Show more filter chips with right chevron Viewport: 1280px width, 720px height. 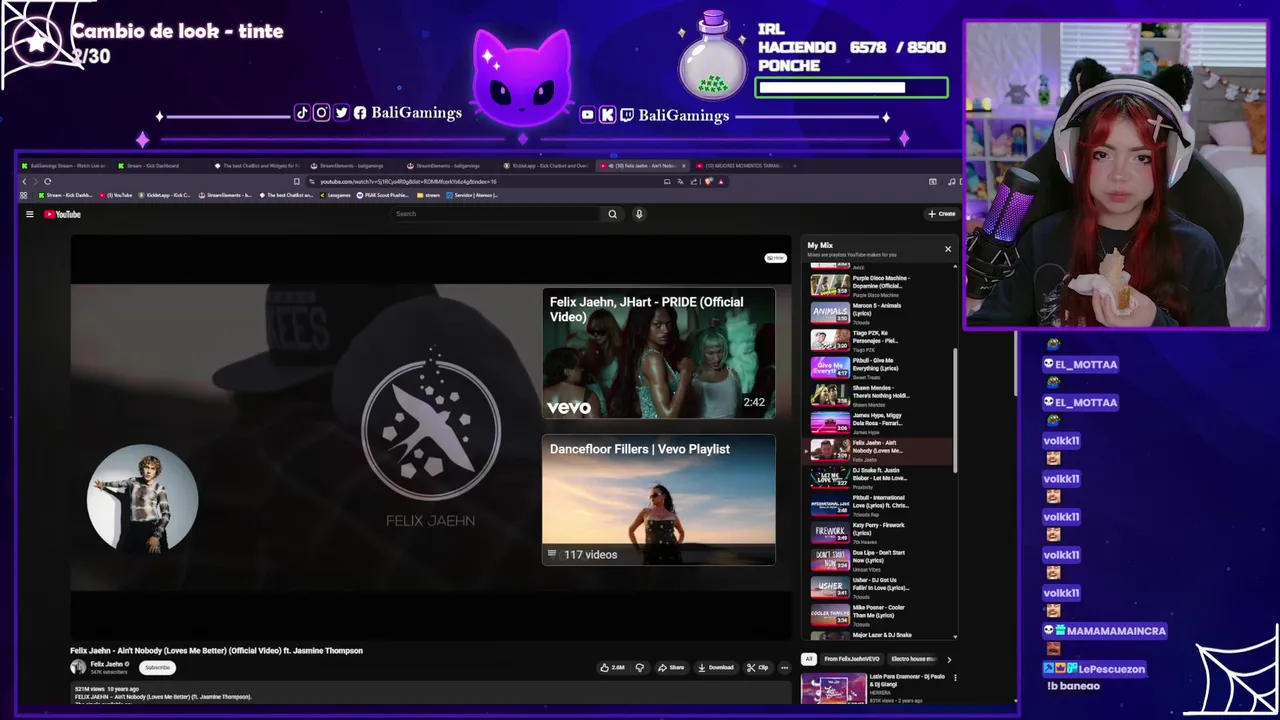click(x=949, y=659)
